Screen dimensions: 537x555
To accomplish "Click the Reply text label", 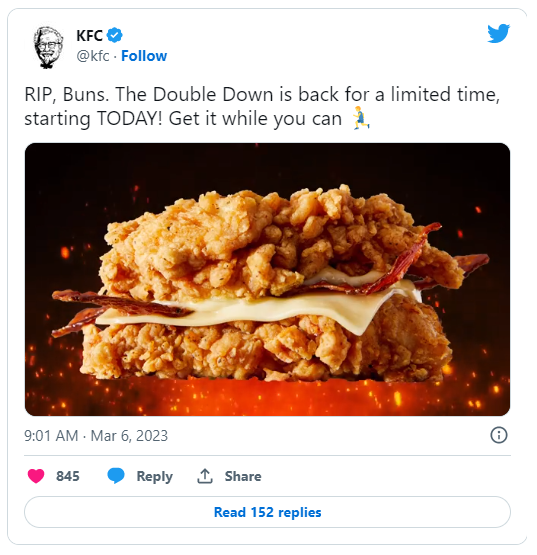I will point(155,476).
